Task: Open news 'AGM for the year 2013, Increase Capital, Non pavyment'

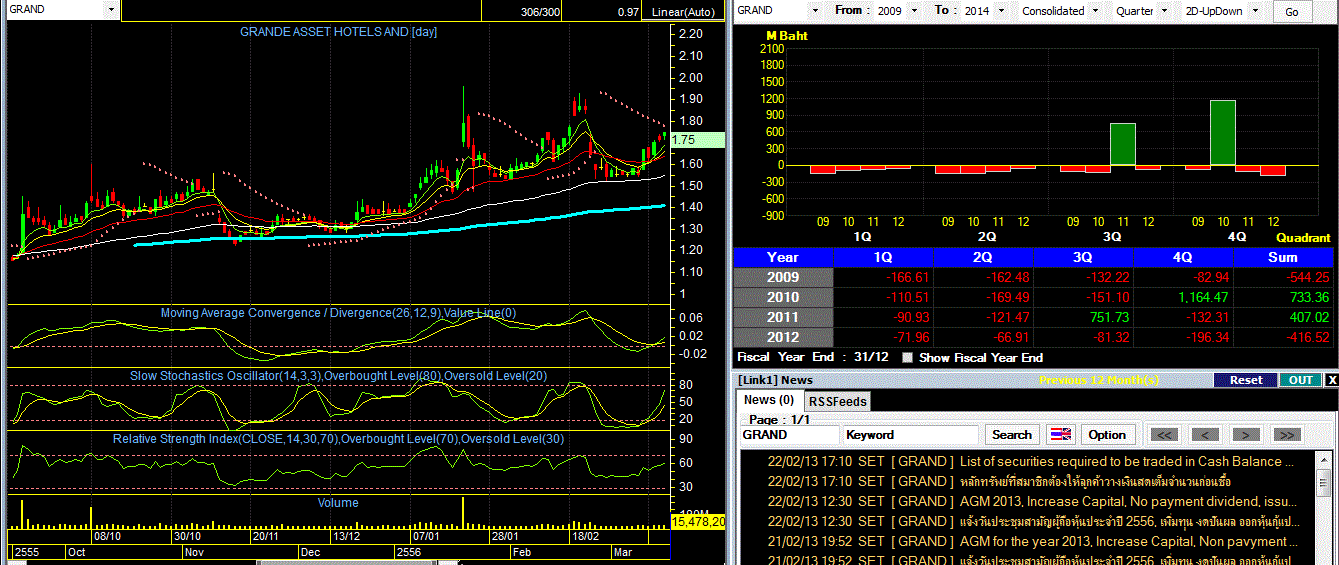Action: tap(1129, 541)
